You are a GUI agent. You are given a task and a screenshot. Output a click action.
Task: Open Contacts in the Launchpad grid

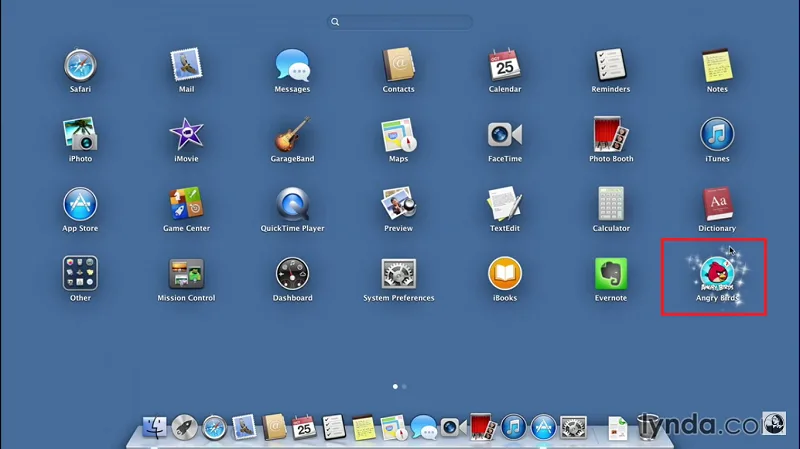398,65
